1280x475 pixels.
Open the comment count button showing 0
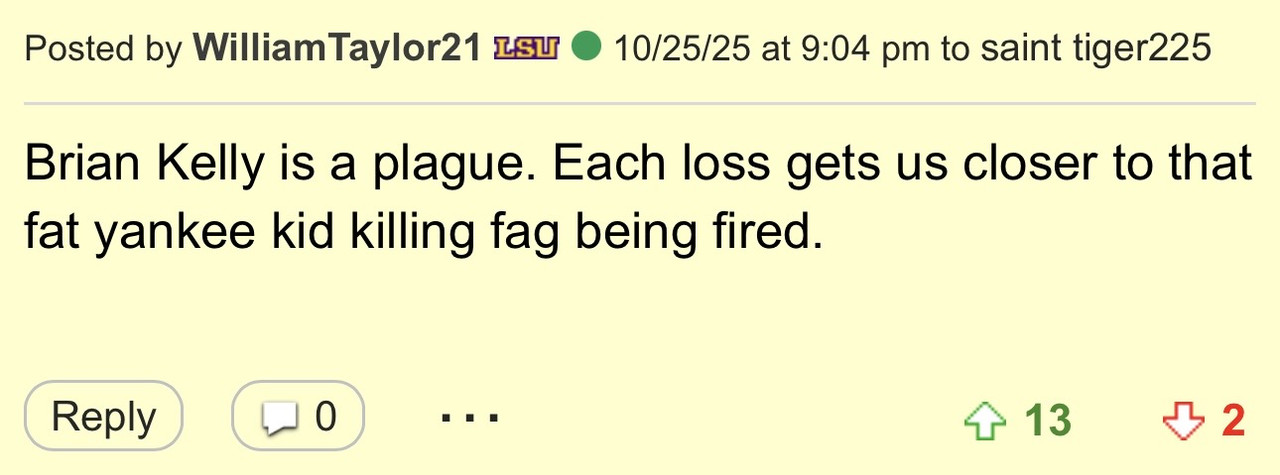(298, 416)
